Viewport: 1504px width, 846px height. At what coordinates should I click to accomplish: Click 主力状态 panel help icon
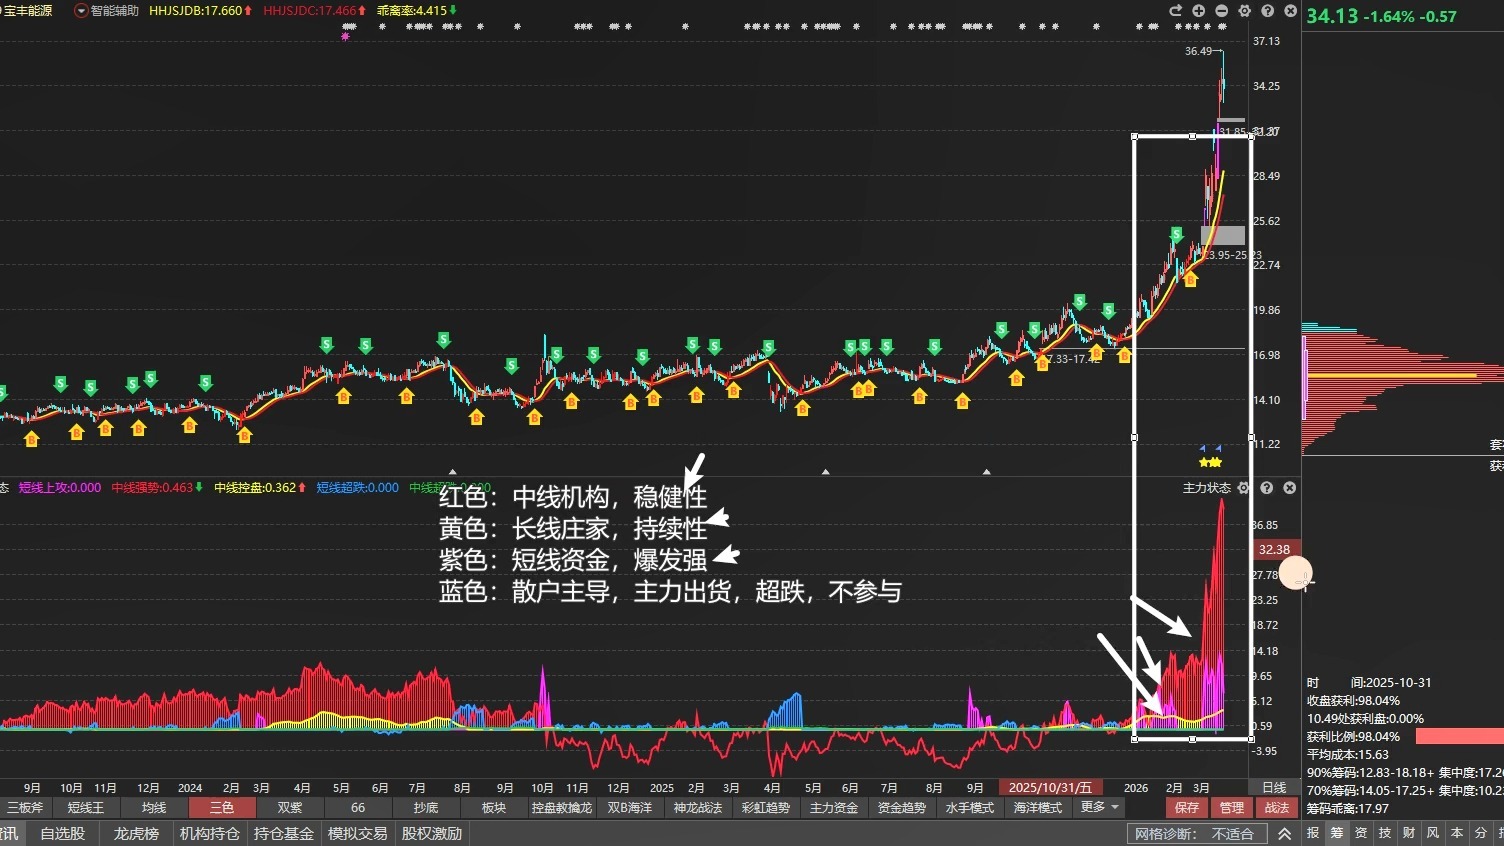[1266, 488]
